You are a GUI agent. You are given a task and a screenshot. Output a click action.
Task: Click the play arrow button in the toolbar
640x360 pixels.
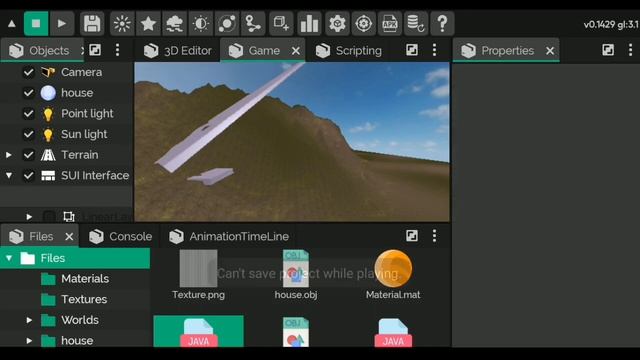click(62, 24)
